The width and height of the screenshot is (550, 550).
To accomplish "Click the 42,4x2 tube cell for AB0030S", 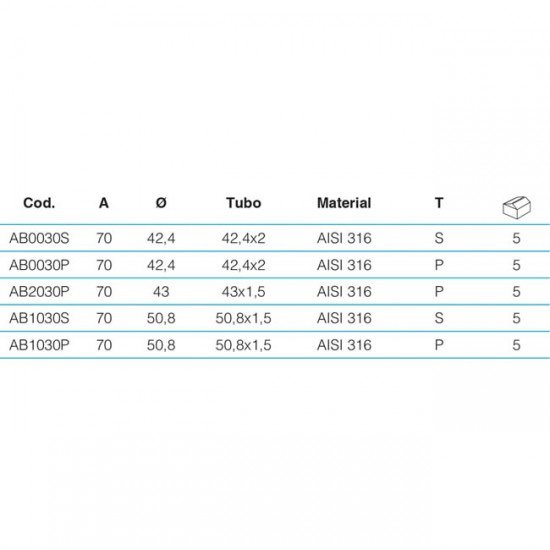I will click(x=243, y=239).
